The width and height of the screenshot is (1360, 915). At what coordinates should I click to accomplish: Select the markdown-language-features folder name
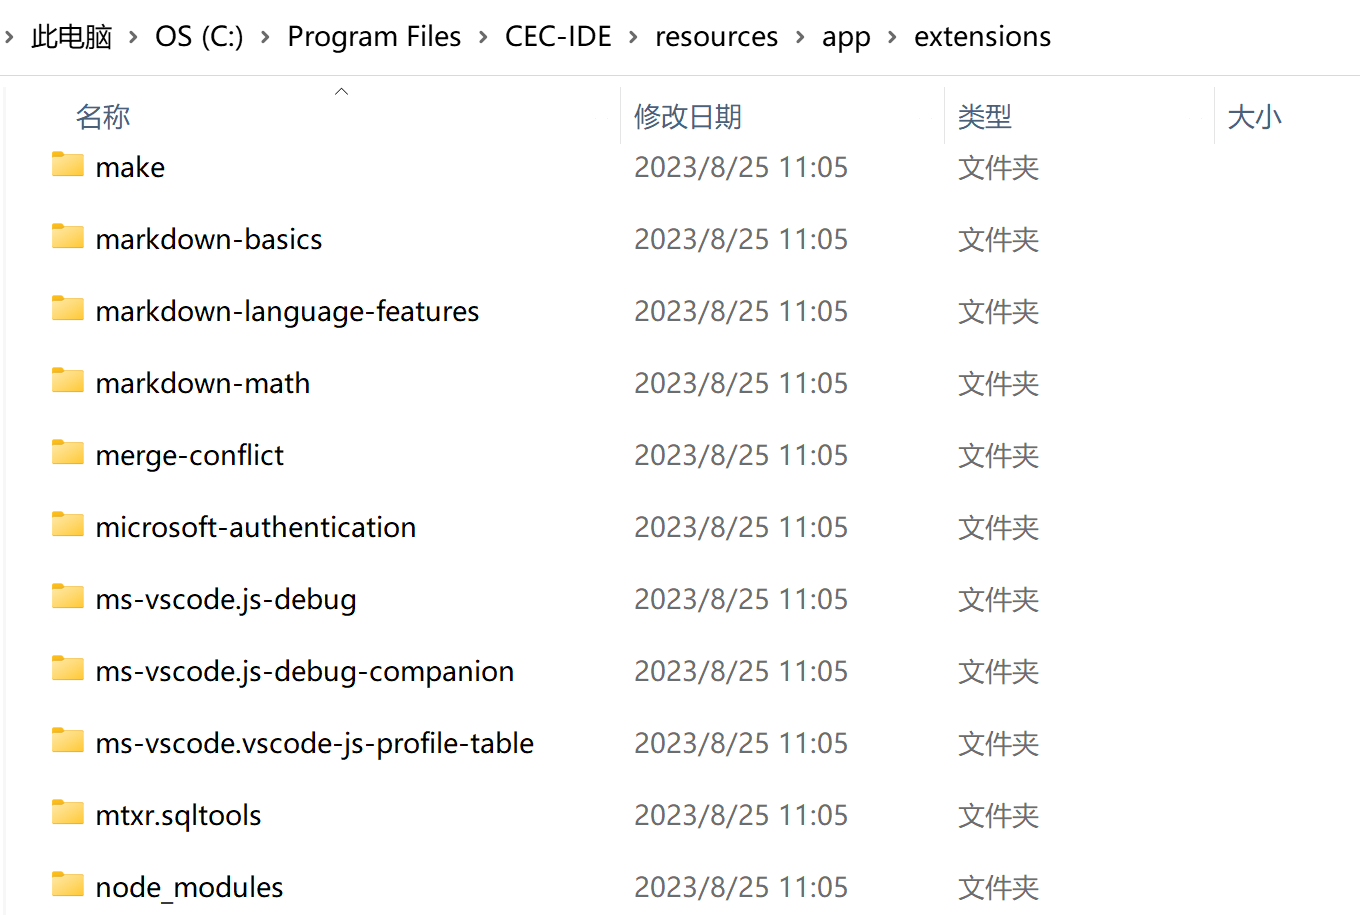(288, 311)
